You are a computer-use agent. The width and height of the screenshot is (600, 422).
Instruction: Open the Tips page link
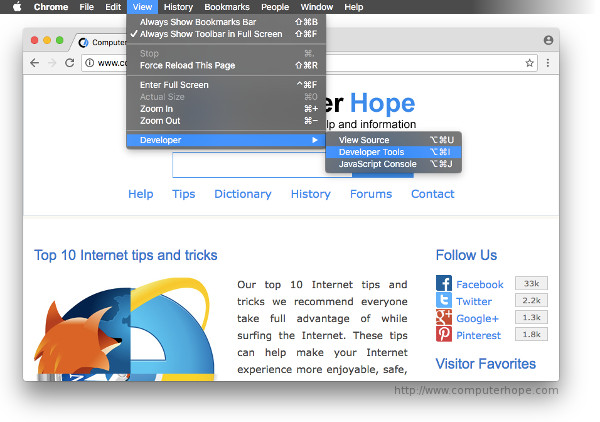184,194
